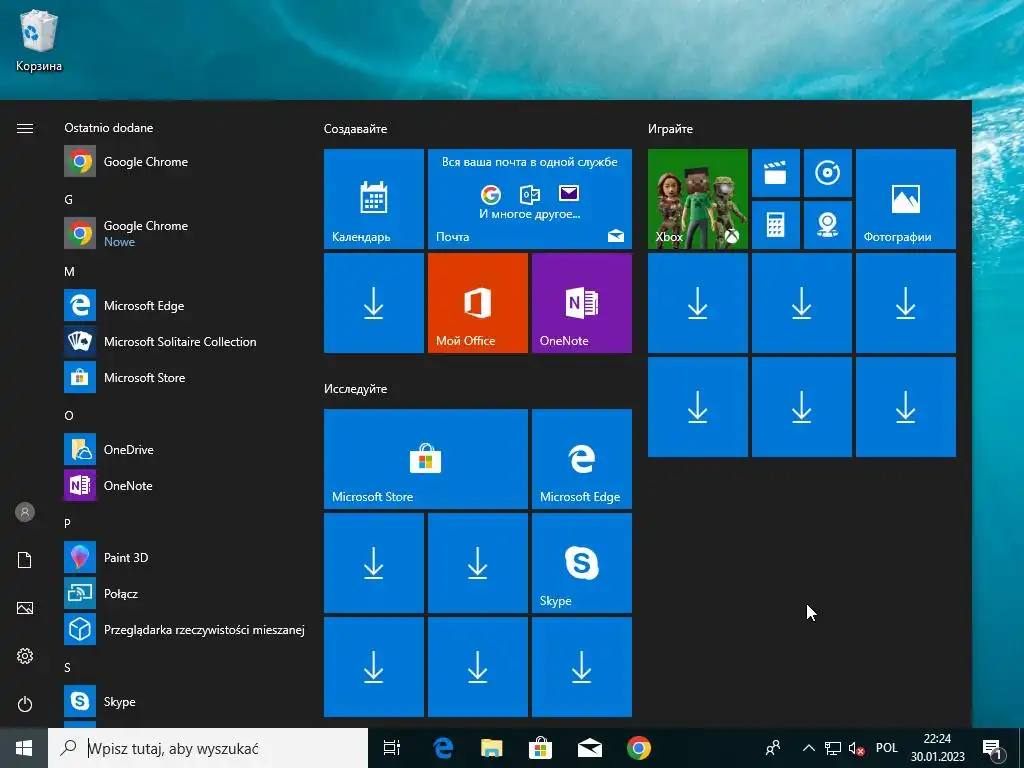Image resolution: width=1024 pixels, height=768 pixels.
Task: Launch Paint 3D
Action: click(183, 557)
